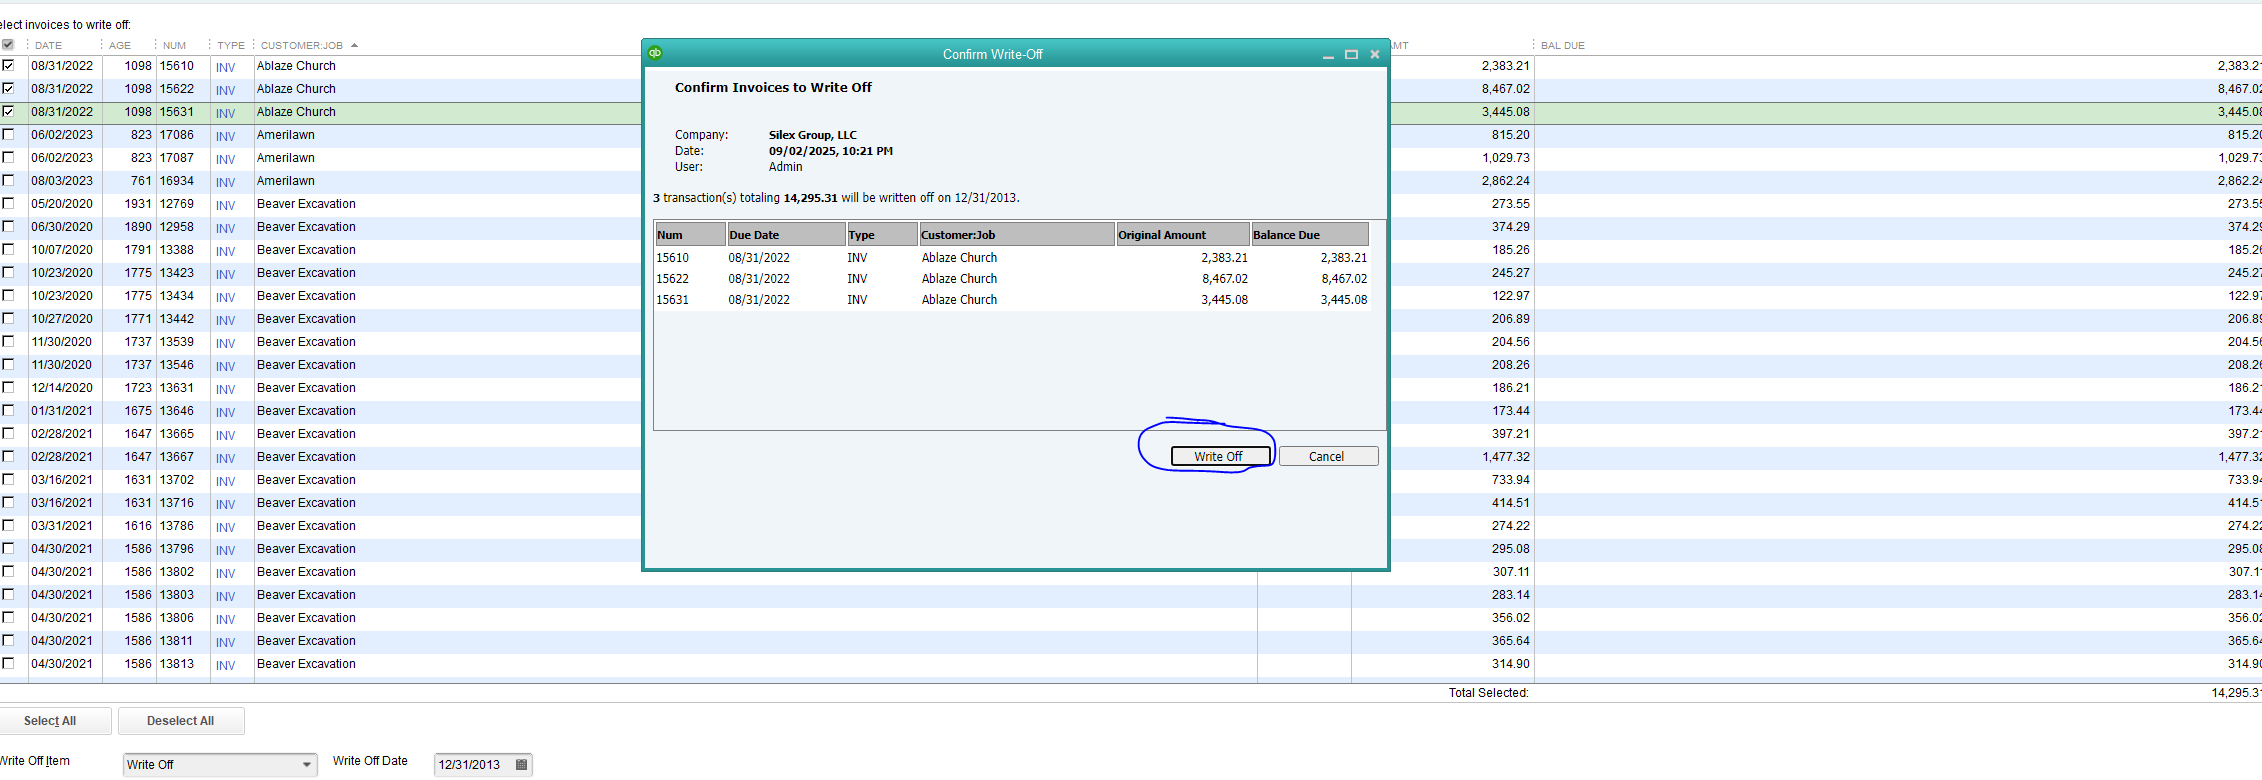The width and height of the screenshot is (2262, 780).
Task: Click the Deselect All button
Action: 181,721
